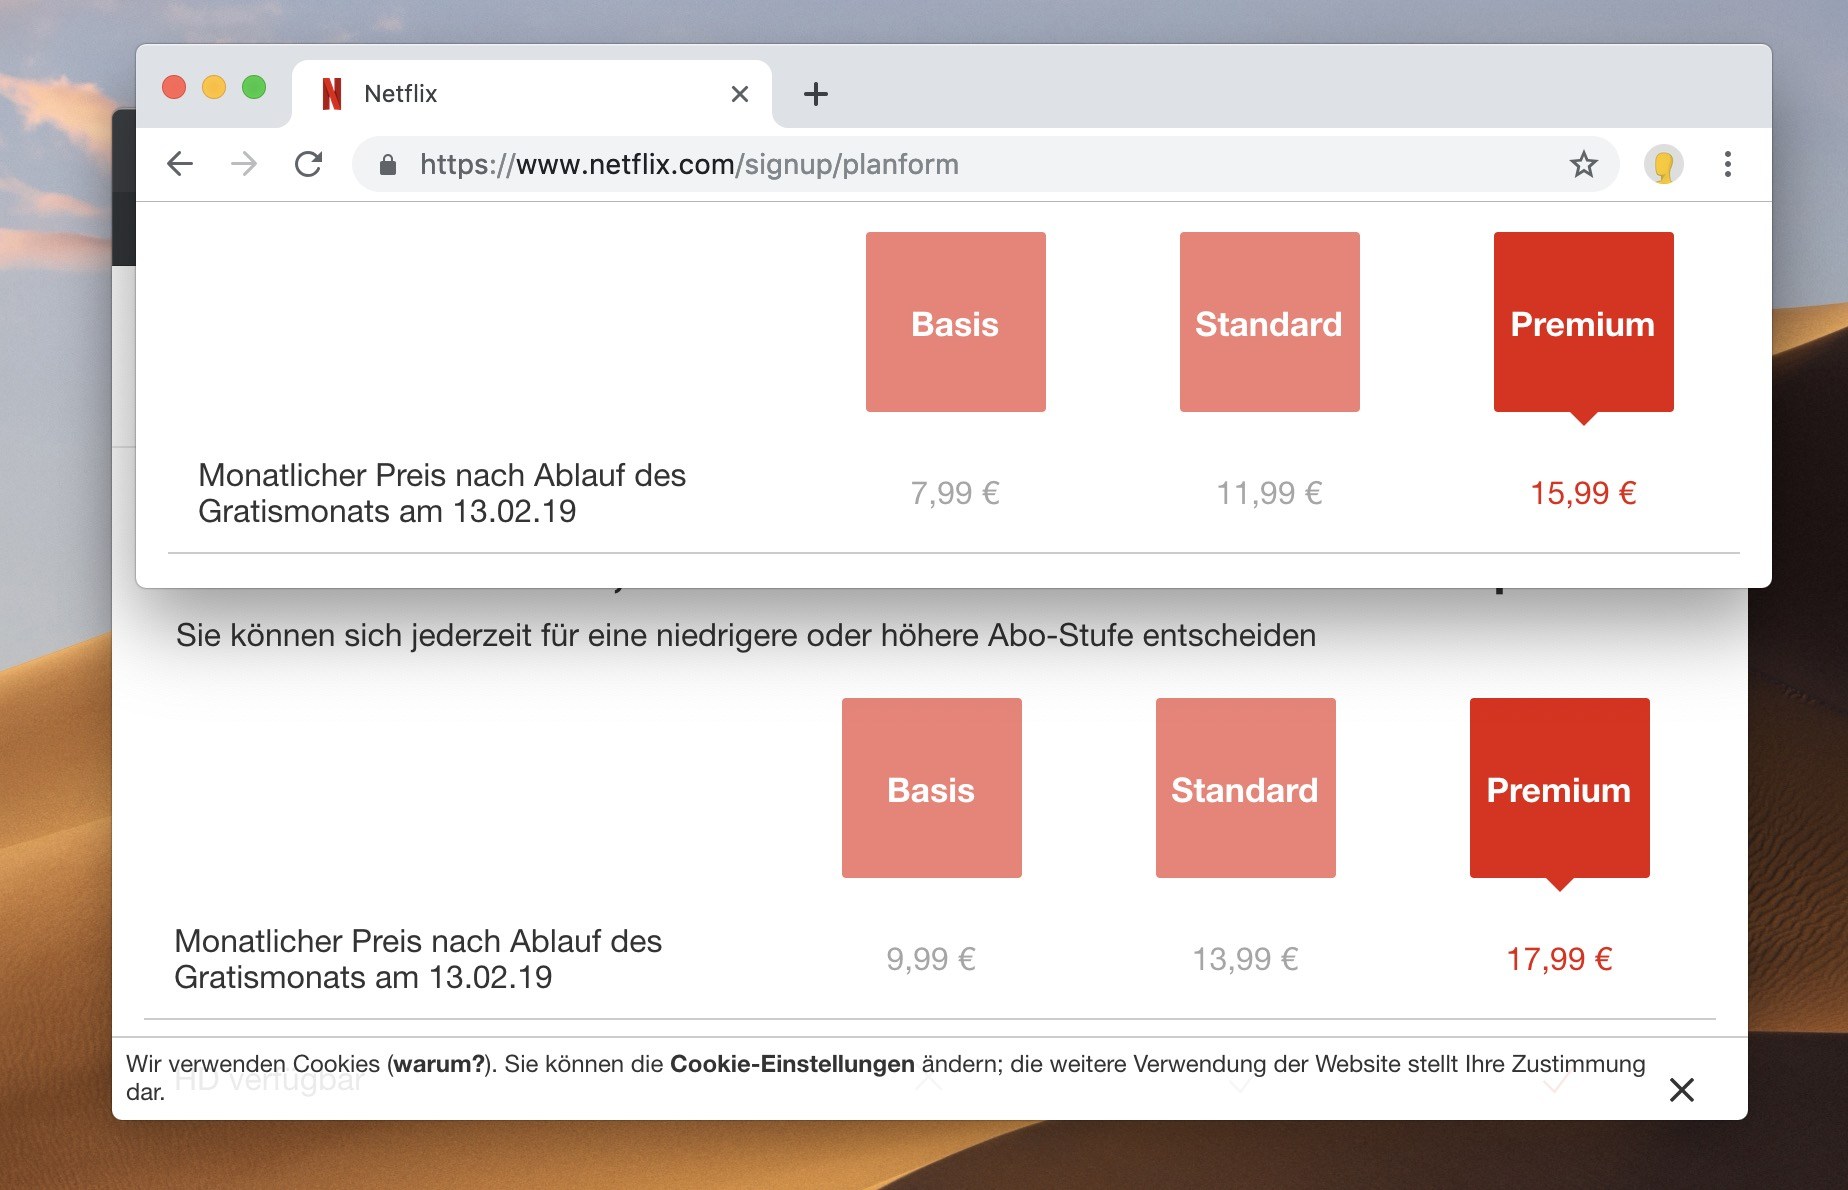1848x1190 pixels.
Task: Open the Chrome three-dot menu
Action: click(x=1728, y=164)
